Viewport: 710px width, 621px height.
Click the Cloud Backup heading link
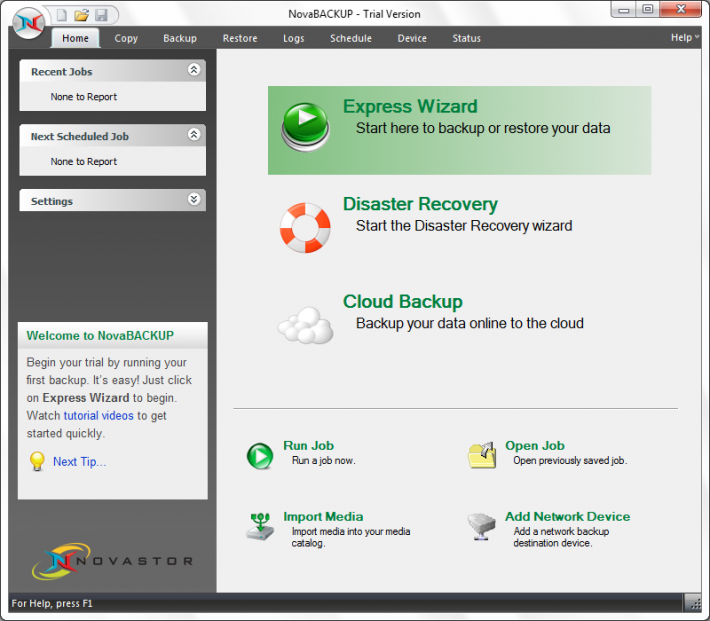click(x=403, y=302)
